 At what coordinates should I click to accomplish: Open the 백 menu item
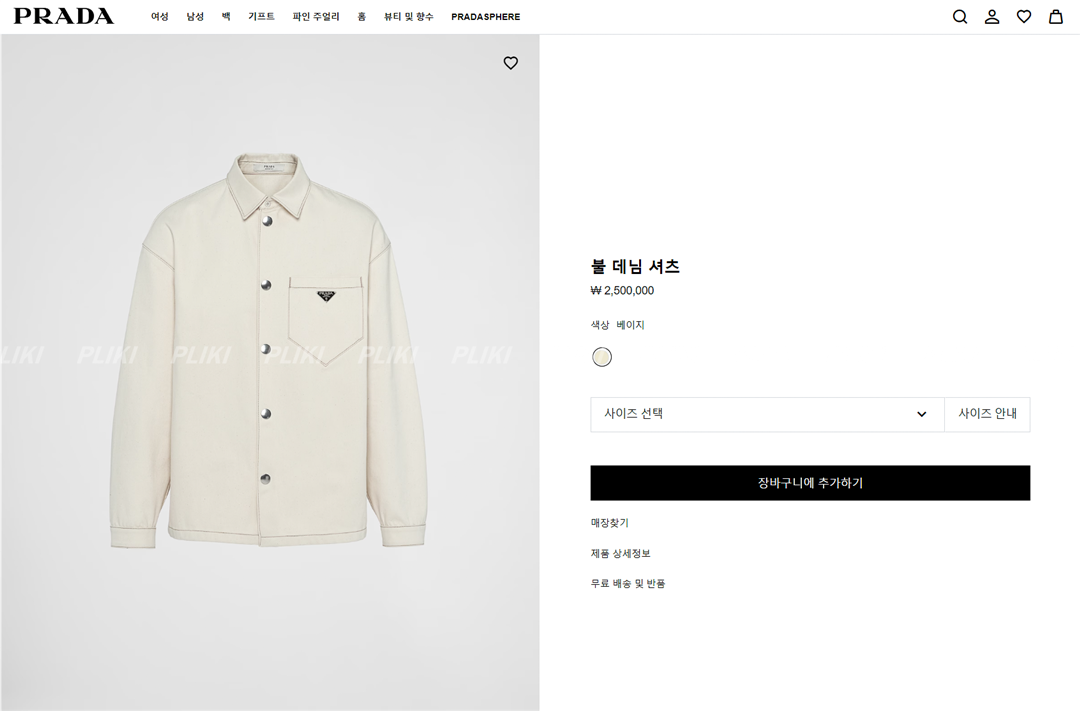coord(226,17)
